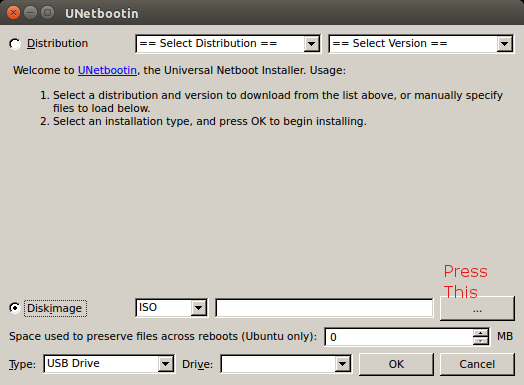Viewport: 524px width, 385px height.
Task: Open the ISO image type dropdown
Action: point(171,307)
